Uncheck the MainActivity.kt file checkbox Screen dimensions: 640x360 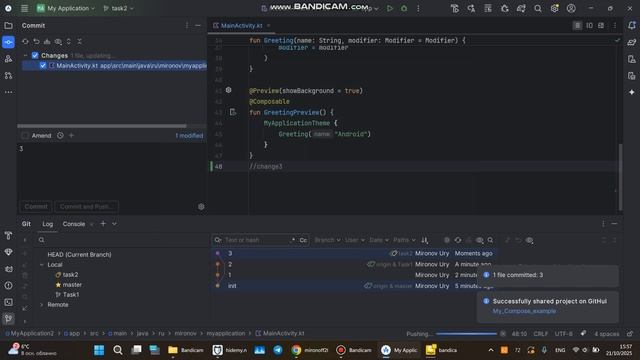pos(43,65)
